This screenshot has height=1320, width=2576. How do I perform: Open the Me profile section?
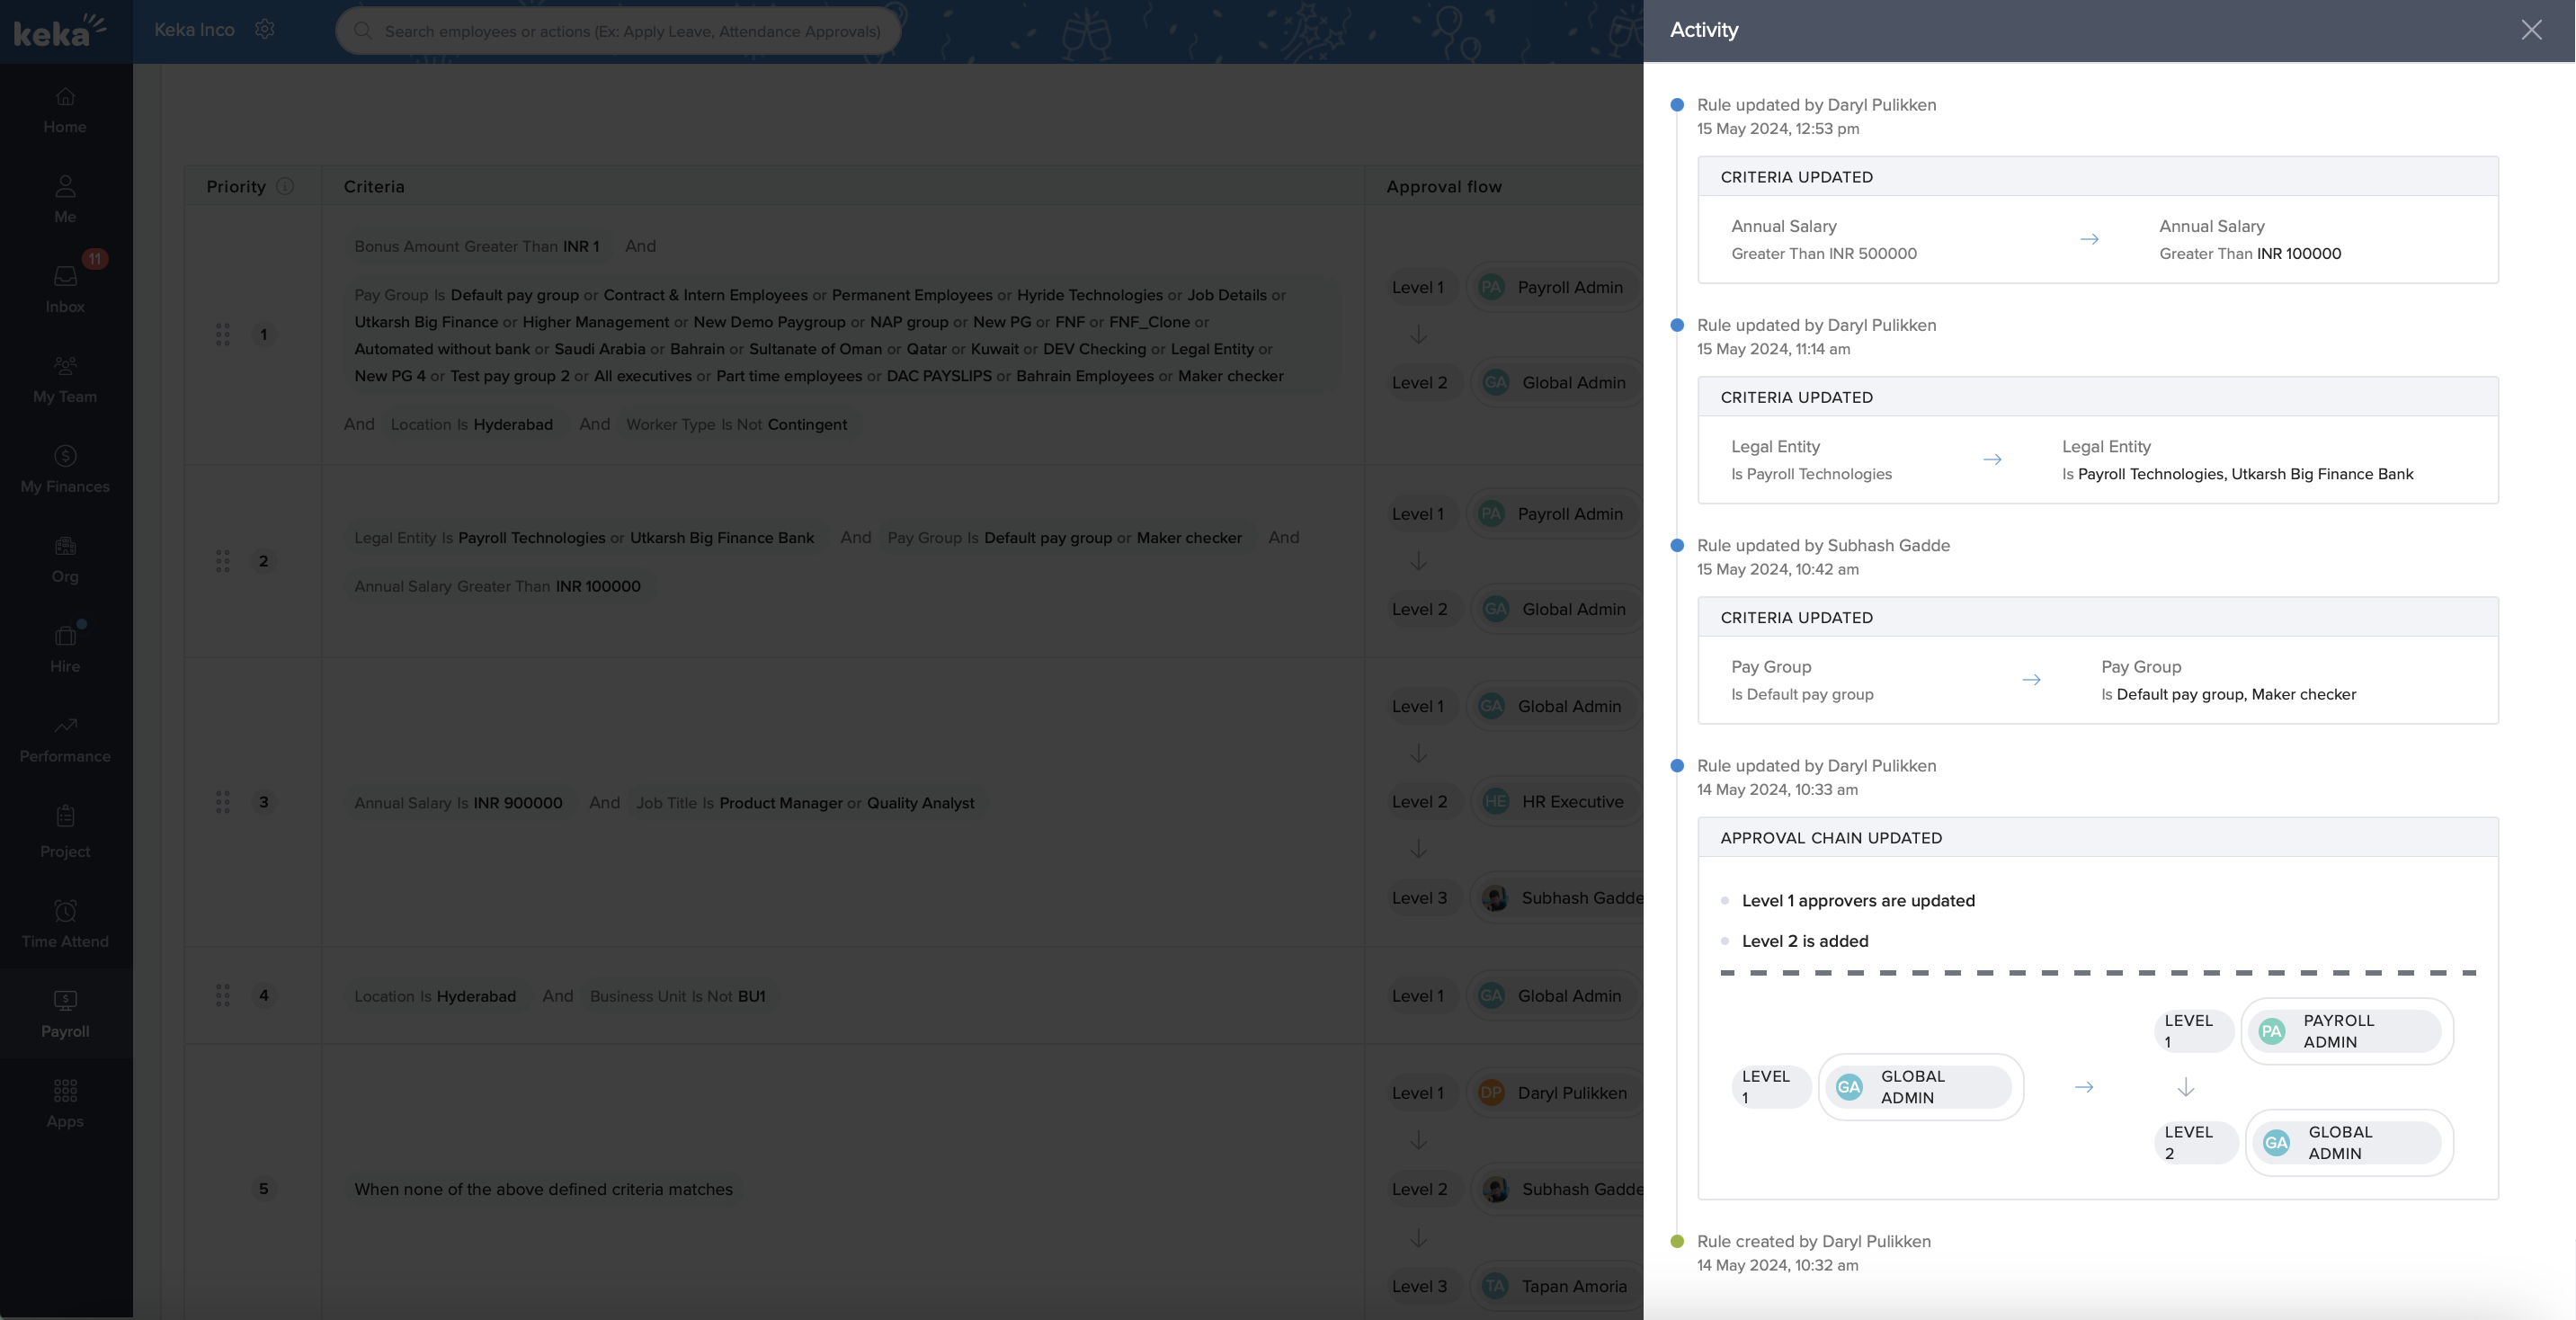(x=65, y=198)
